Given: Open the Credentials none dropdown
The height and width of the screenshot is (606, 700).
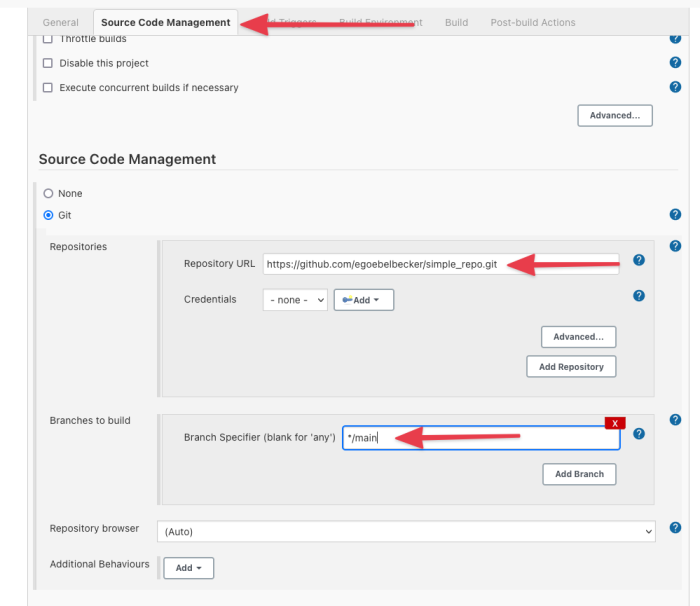Looking at the screenshot, I should pyautogui.click(x=295, y=300).
